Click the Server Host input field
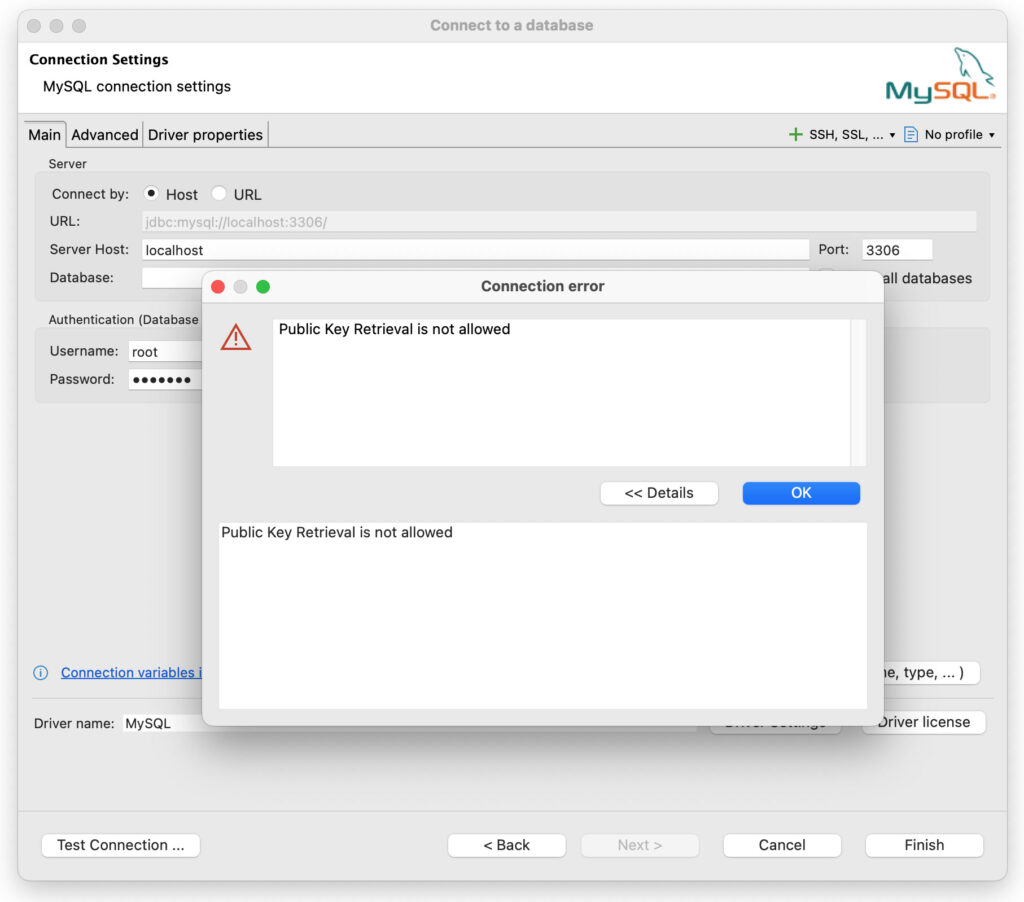The height and width of the screenshot is (902, 1024). (475, 250)
